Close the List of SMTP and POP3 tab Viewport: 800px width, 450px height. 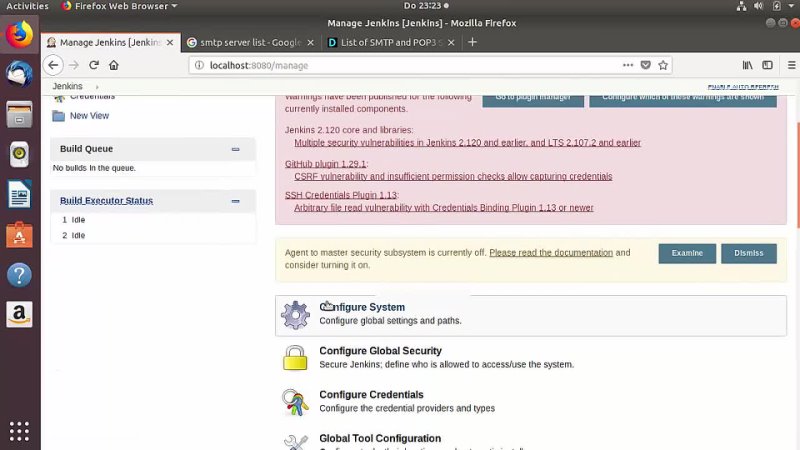tap(451, 42)
